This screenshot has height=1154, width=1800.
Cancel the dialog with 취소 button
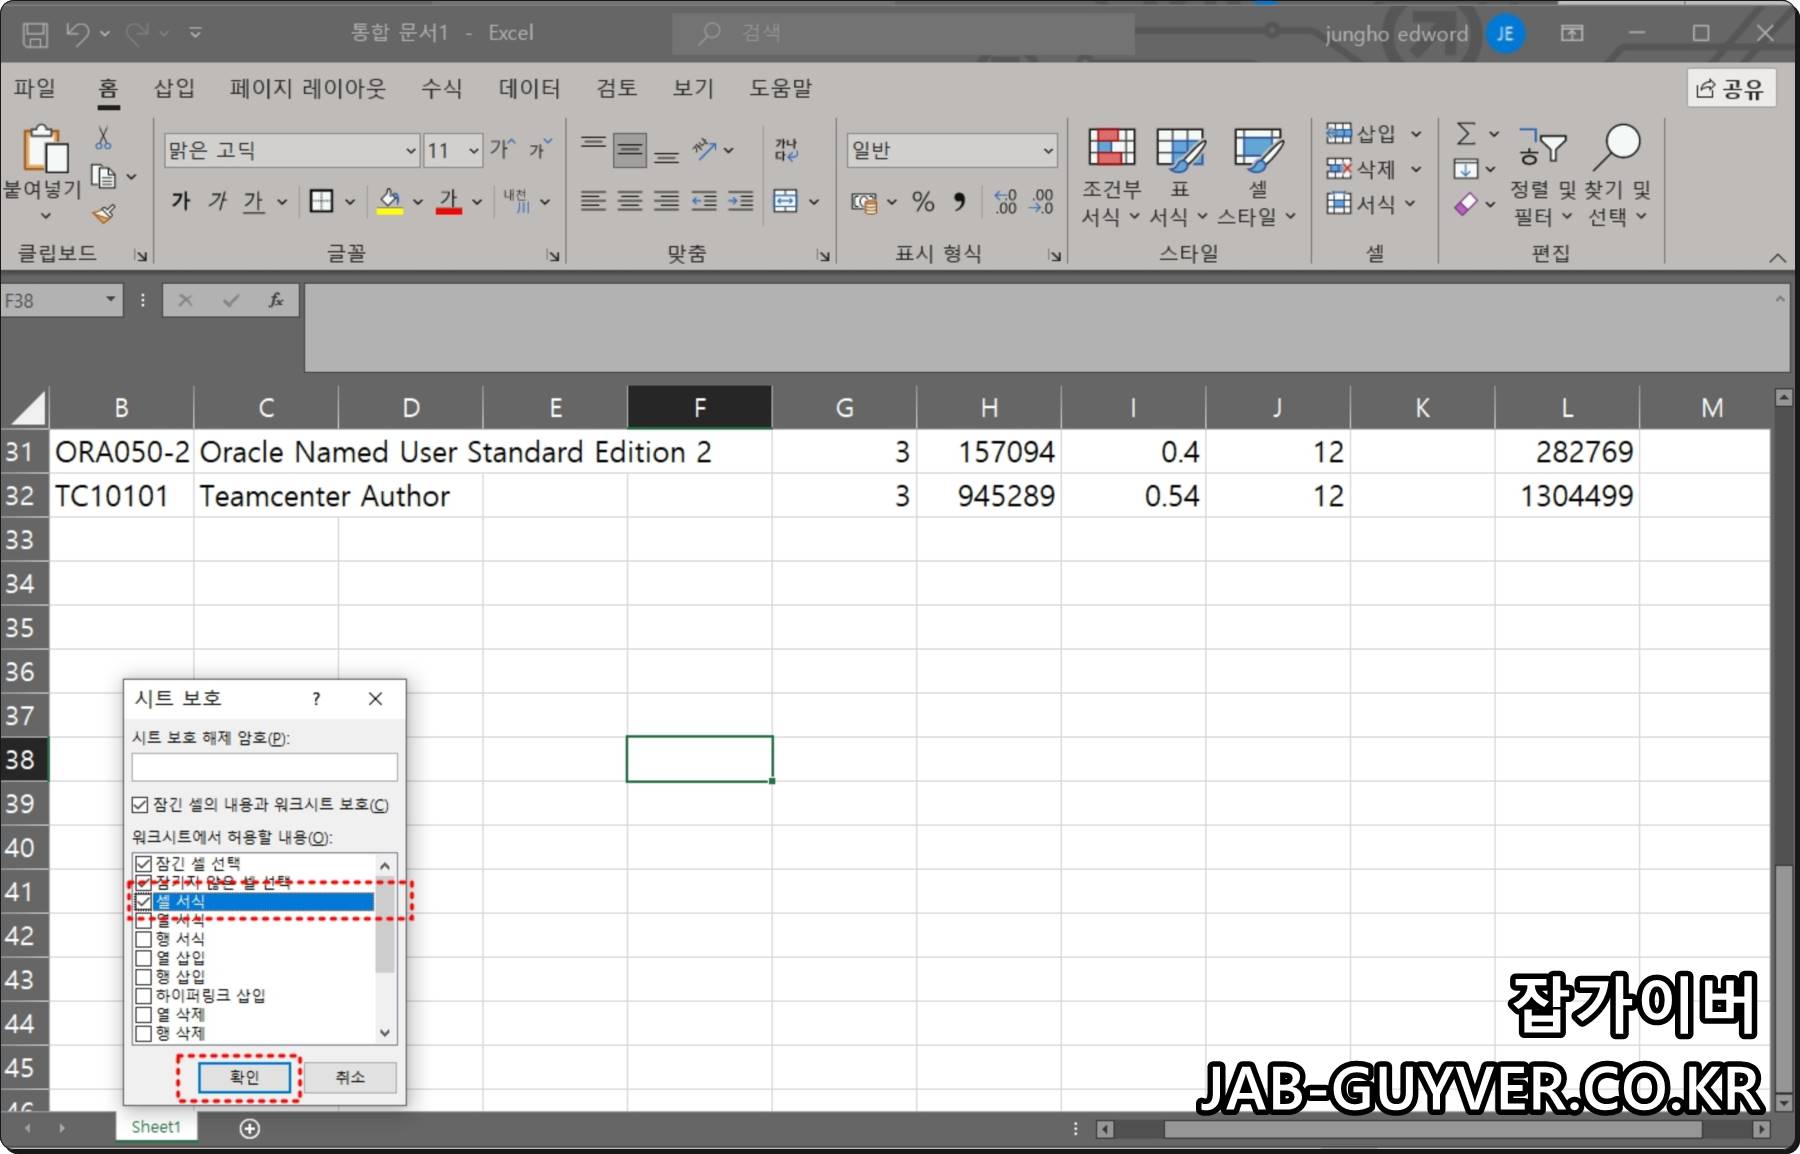[x=350, y=1077]
